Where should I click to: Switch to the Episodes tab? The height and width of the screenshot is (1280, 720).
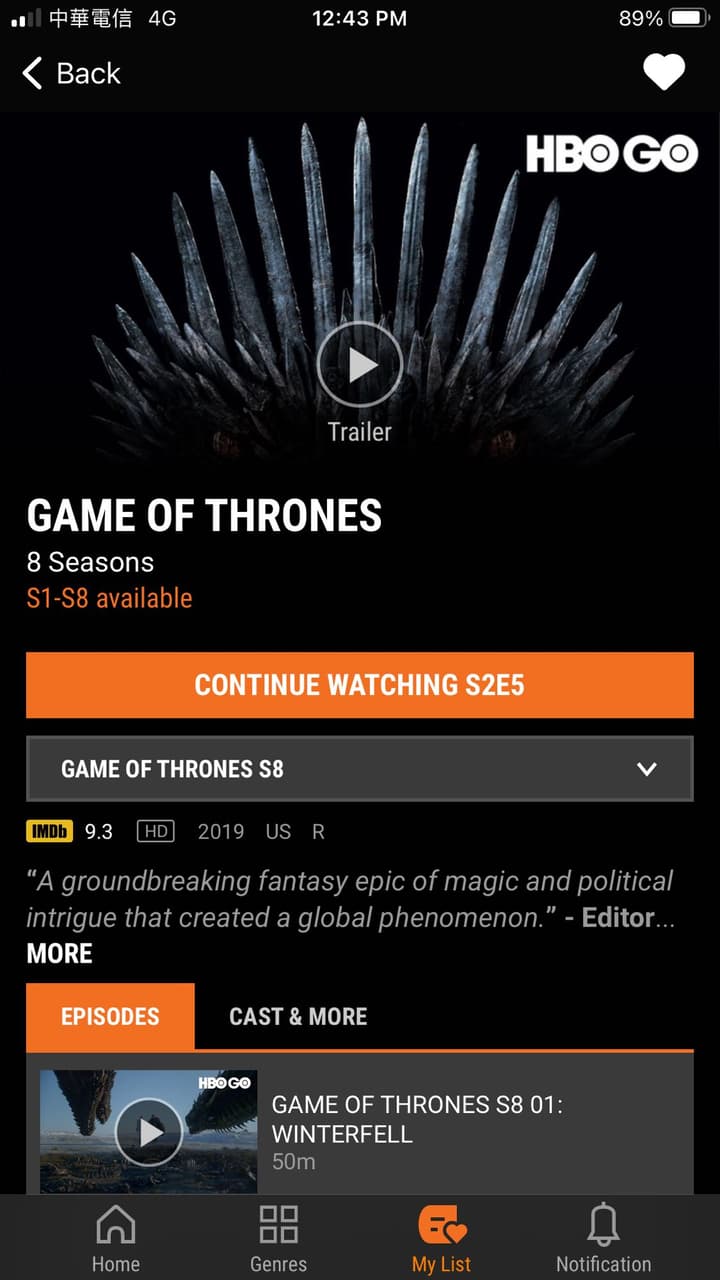tap(110, 1016)
